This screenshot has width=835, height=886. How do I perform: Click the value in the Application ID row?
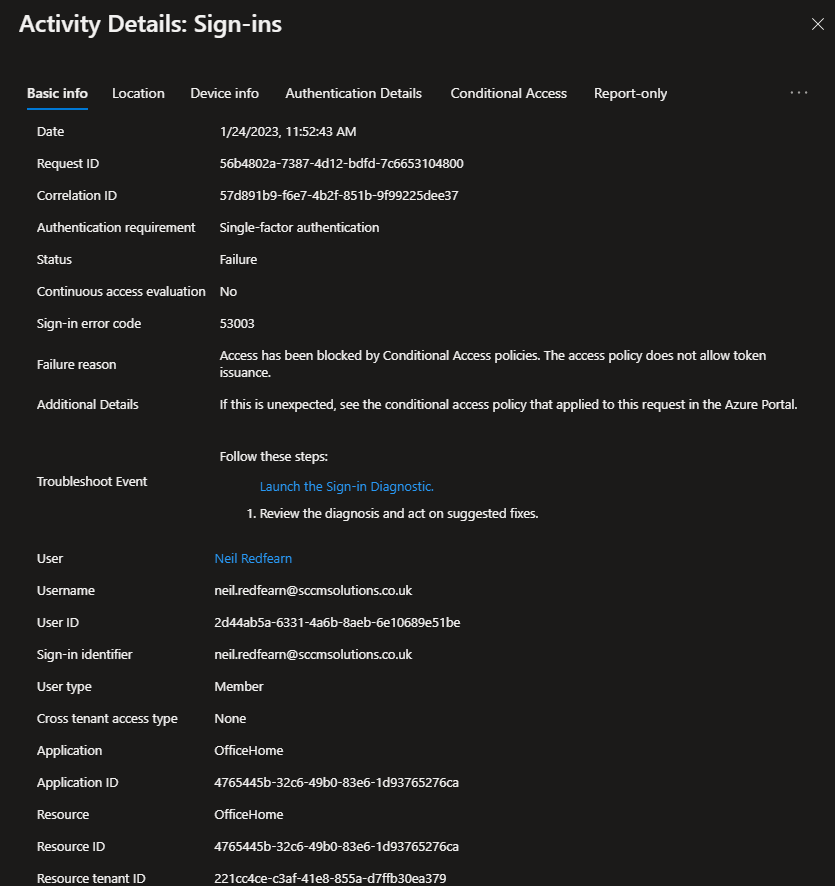tap(336, 782)
